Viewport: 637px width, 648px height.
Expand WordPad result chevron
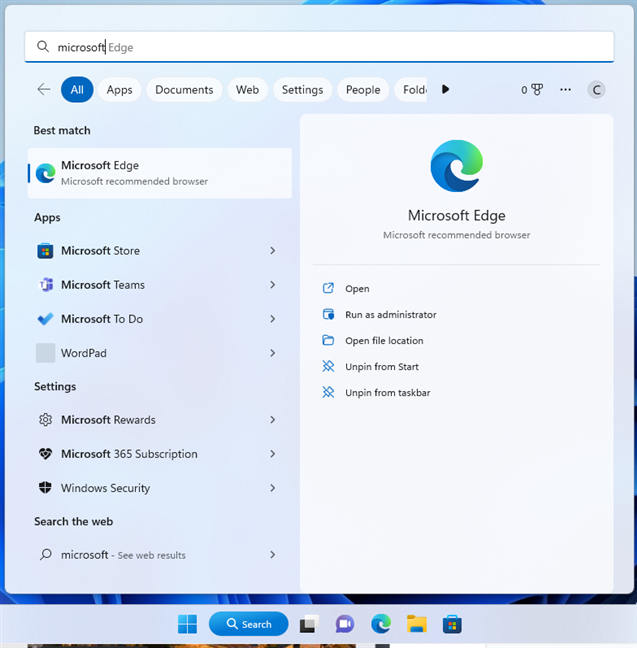pos(272,353)
